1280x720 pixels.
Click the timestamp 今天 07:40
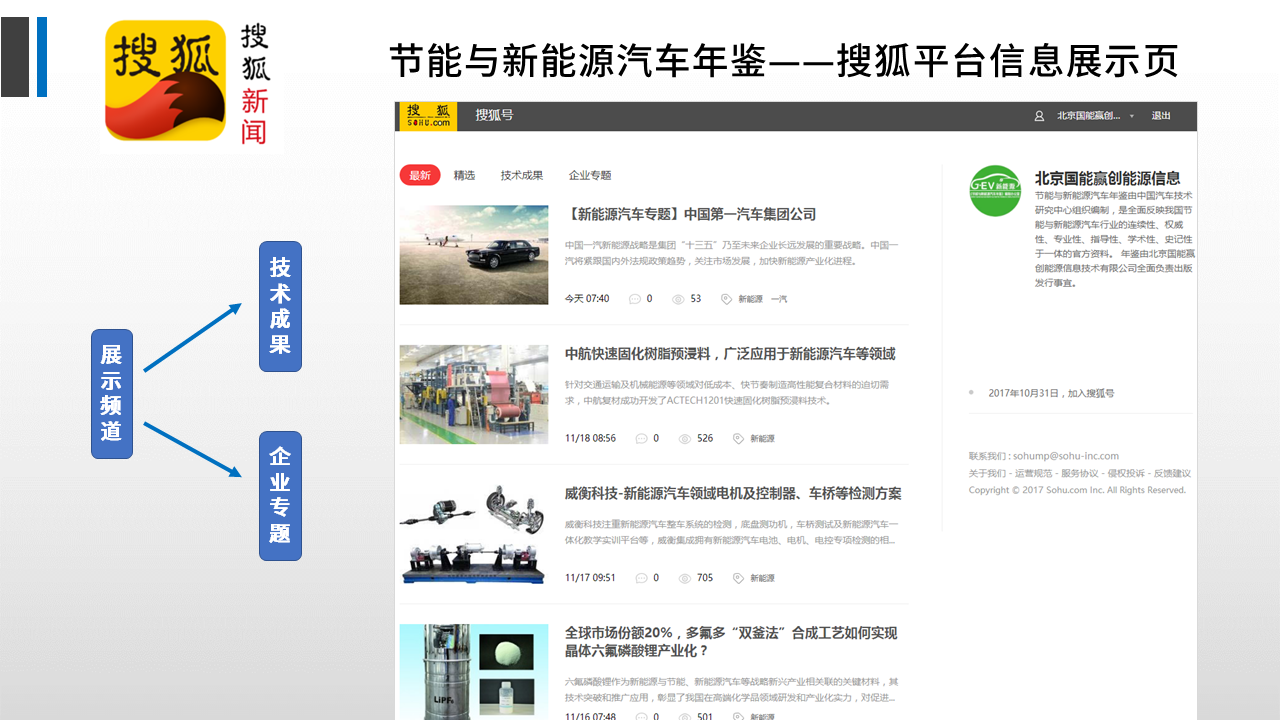tap(587, 299)
